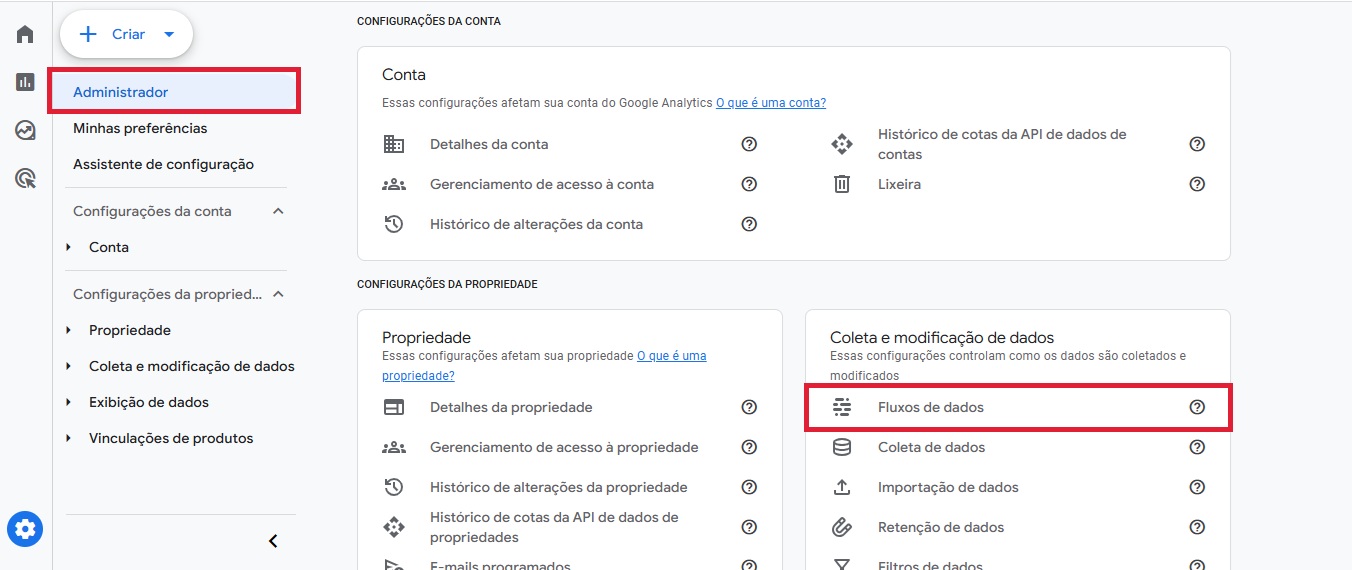Viewport: 1352px width, 570px height.
Task: Expand the Coleta e modificação de dados tree item
Action: (x=68, y=366)
